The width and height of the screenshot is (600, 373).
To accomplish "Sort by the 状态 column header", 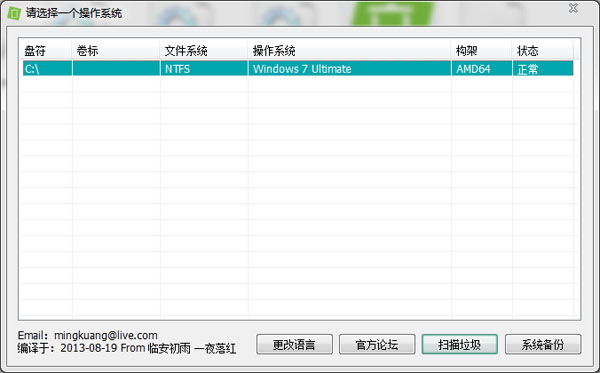I will tap(543, 50).
